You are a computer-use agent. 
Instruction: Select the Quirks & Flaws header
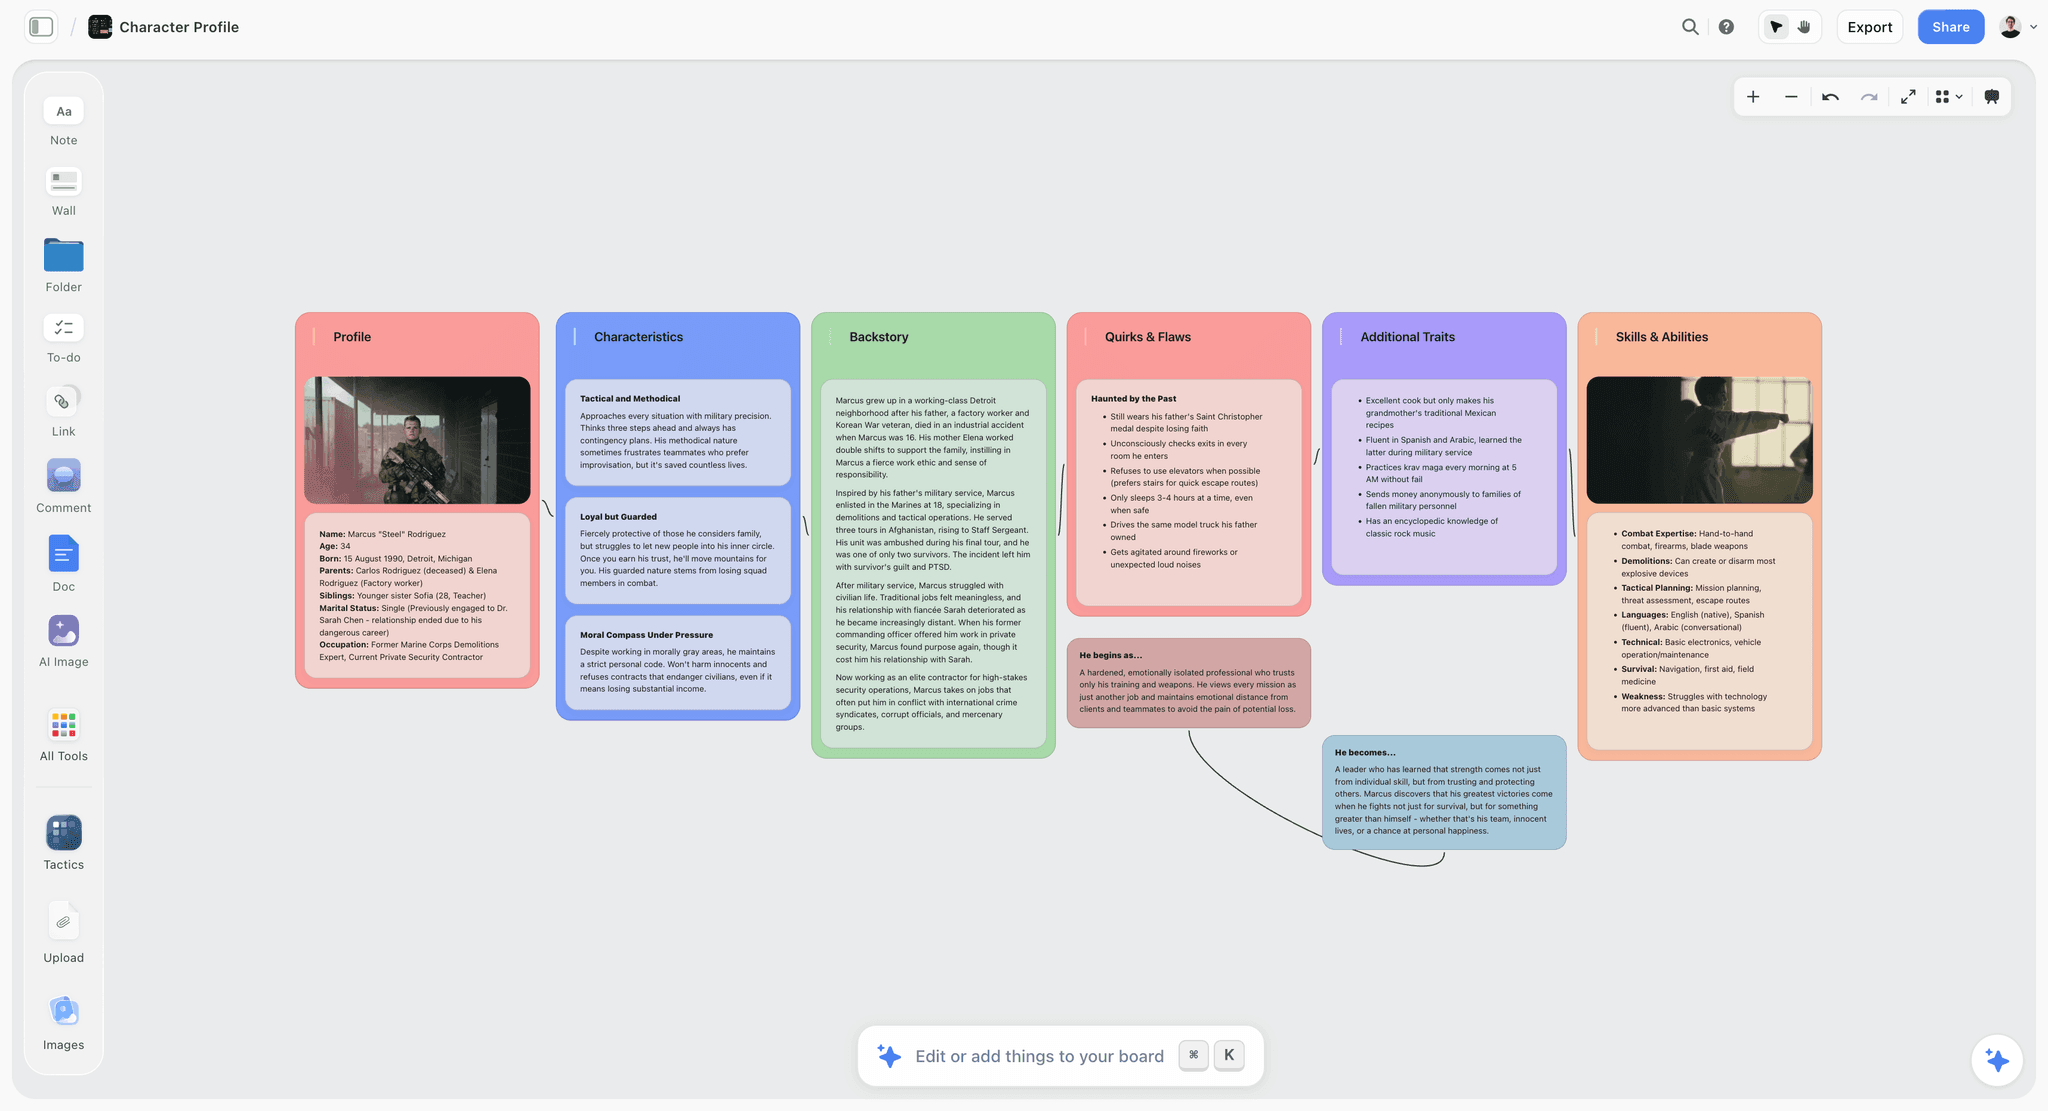(x=1147, y=337)
